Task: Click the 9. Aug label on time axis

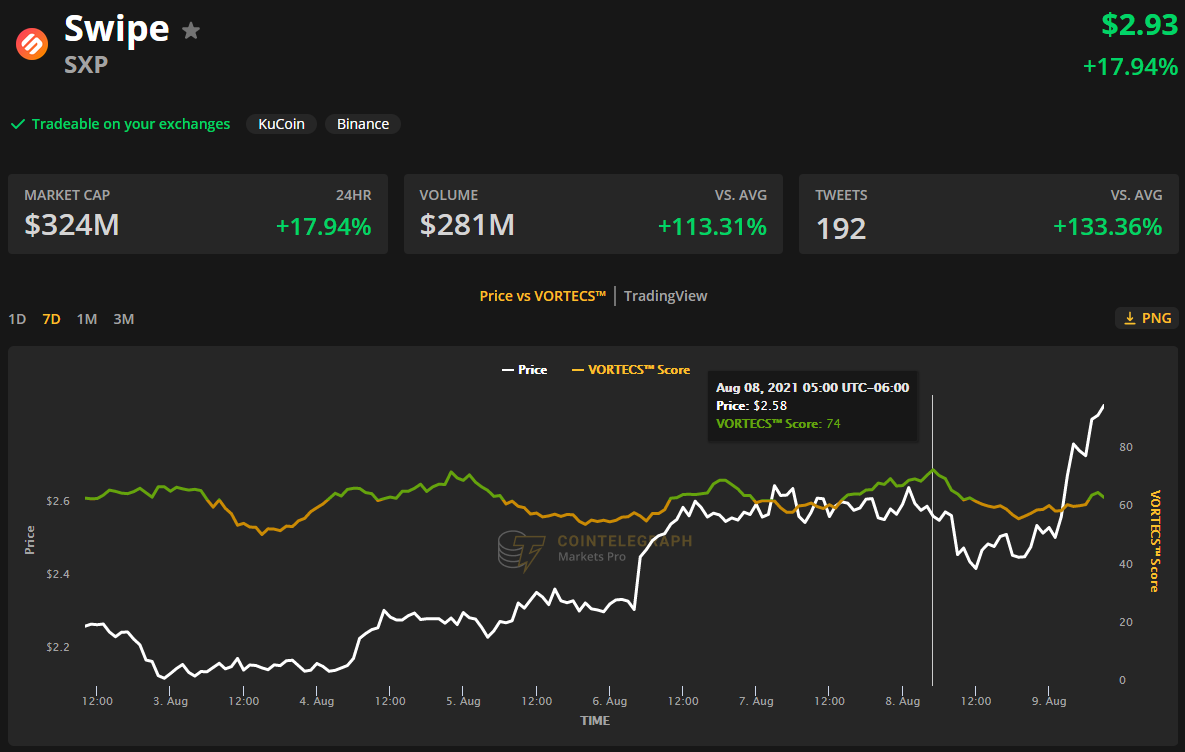Action: click(1048, 701)
